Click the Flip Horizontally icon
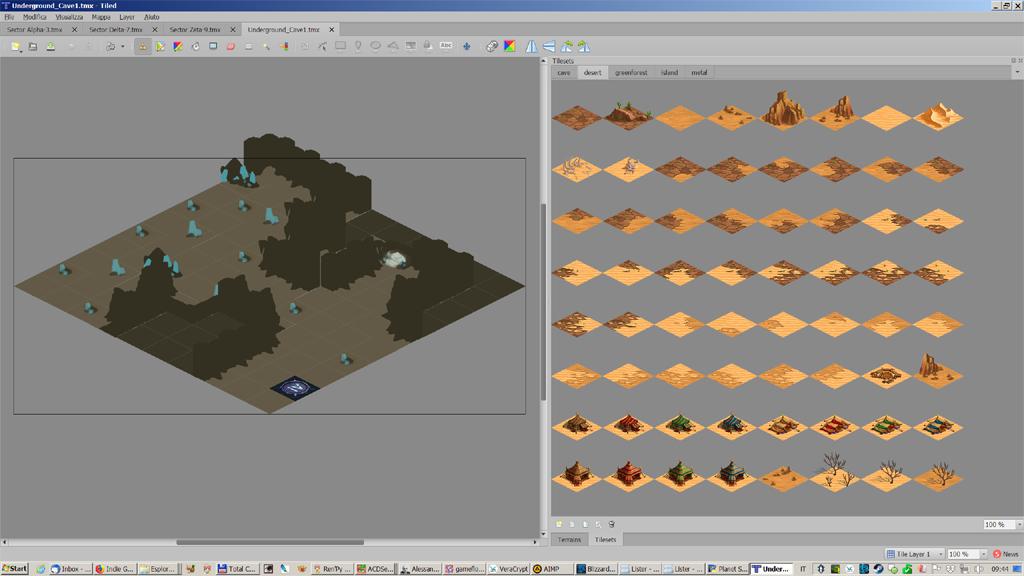 click(x=532, y=46)
